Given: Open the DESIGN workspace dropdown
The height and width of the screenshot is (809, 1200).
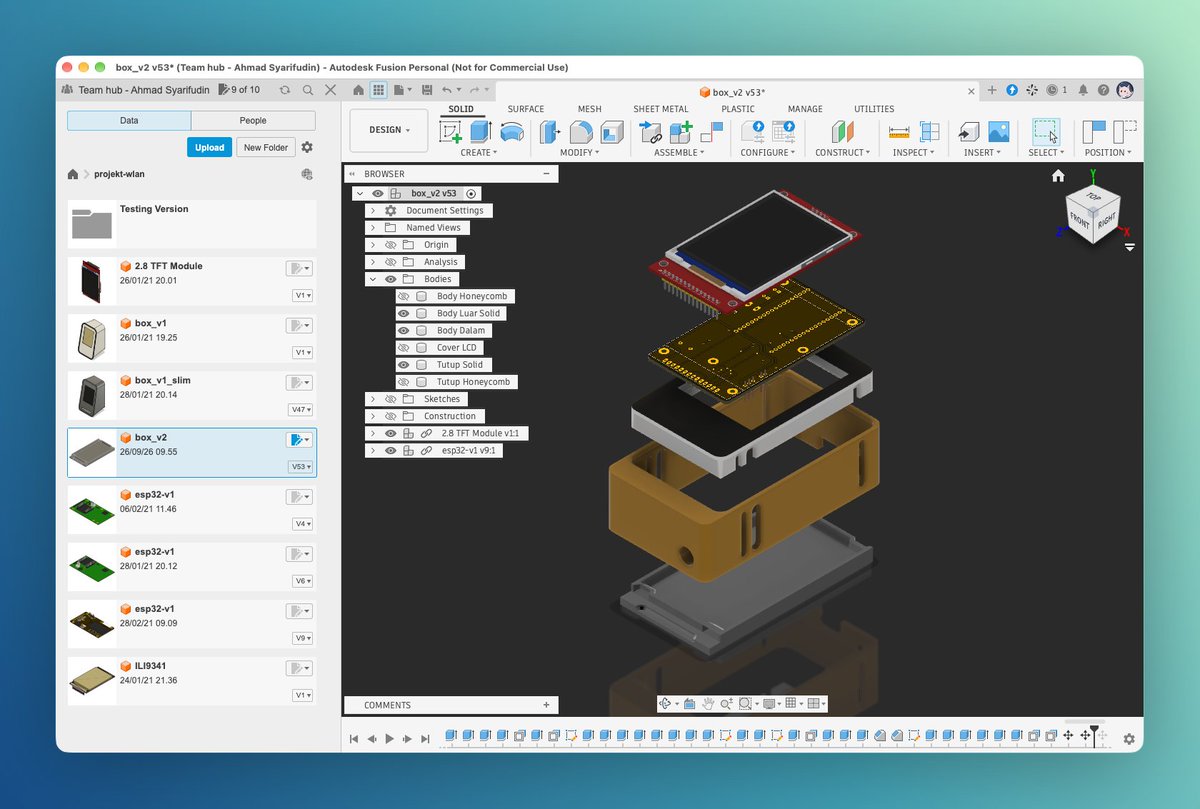Looking at the screenshot, I should coord(389,130).
